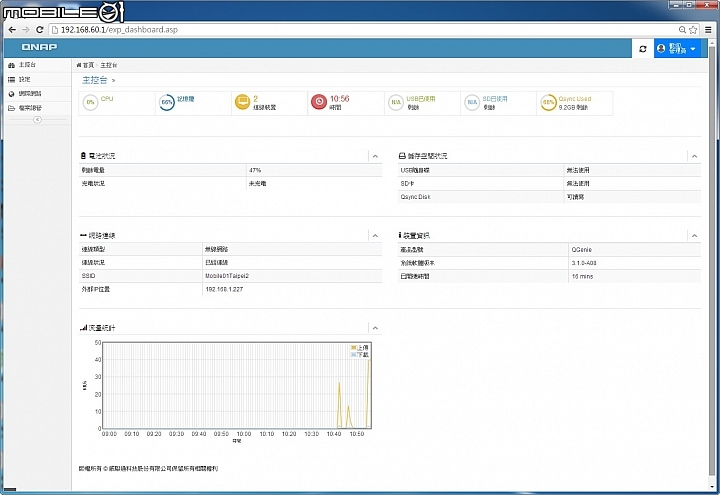The height and width of the screenshot is (495, 720).
Task: Click the Qsync Disk row label
Action: (x=416, y=197)
